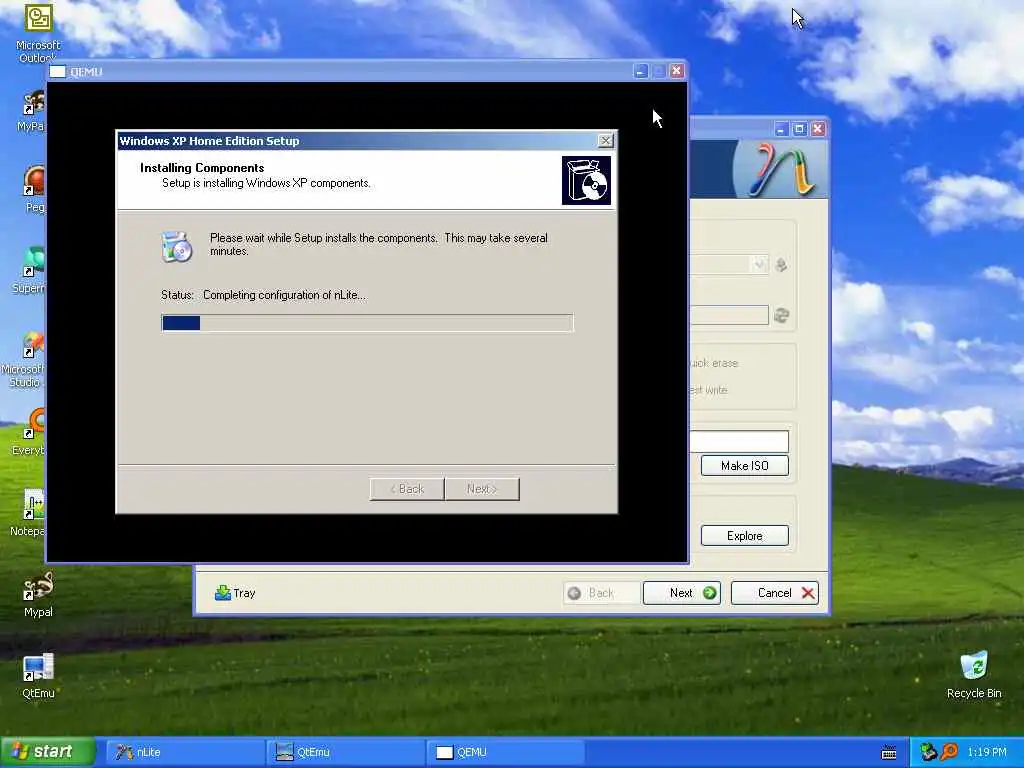Click Cancel in the nLite window
Viewport: 1024px width, 768px height.
point(775,593)
